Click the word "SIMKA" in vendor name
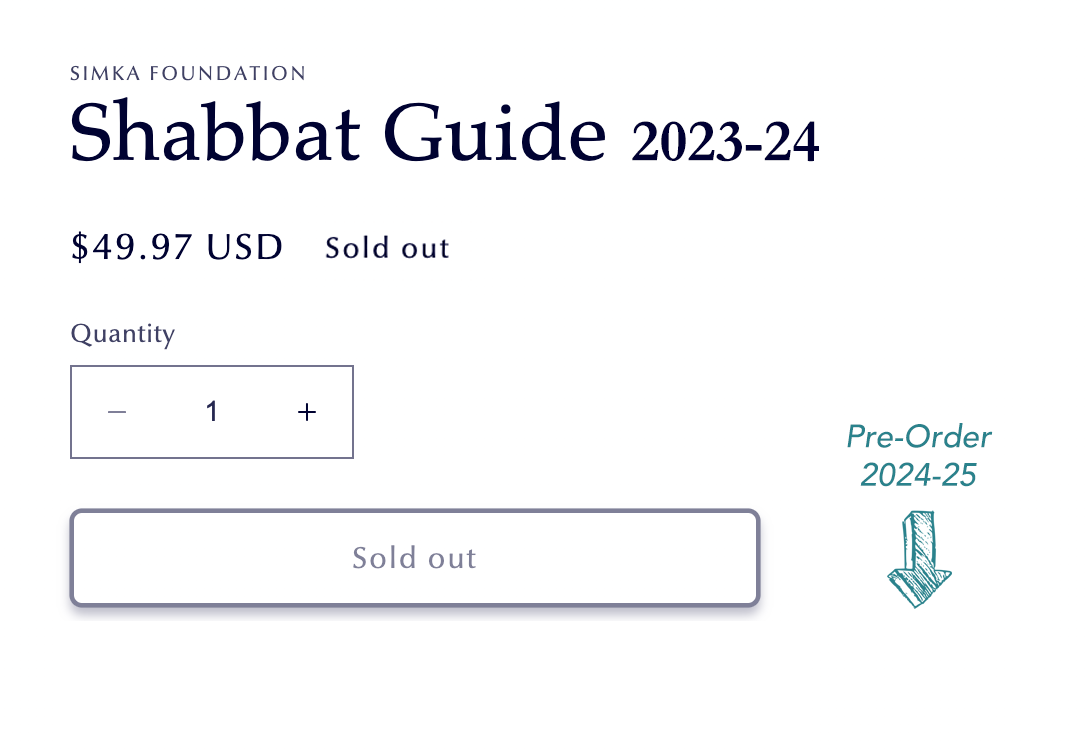 coord(101,73)
